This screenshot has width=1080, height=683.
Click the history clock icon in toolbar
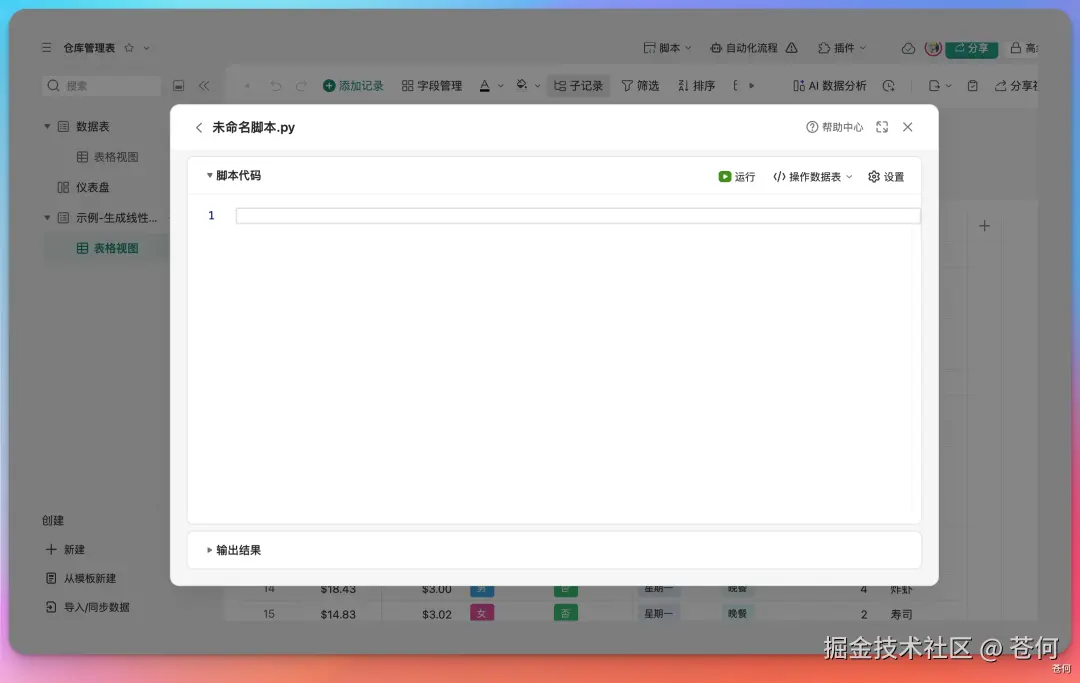889,85
